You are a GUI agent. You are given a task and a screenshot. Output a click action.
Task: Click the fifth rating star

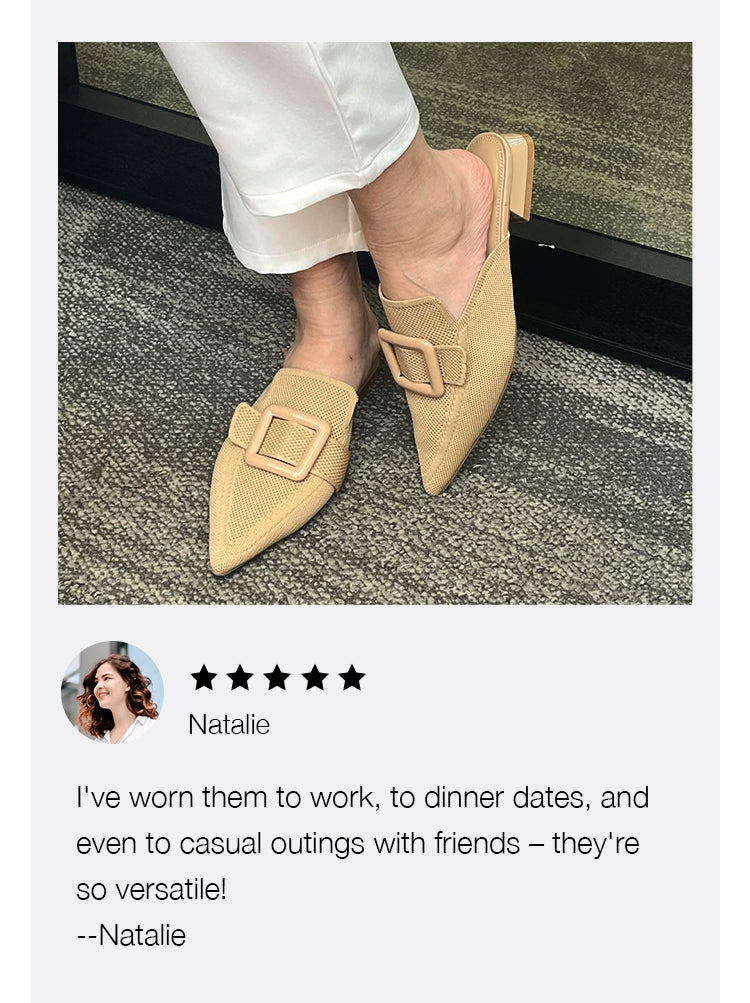(352, 677)
